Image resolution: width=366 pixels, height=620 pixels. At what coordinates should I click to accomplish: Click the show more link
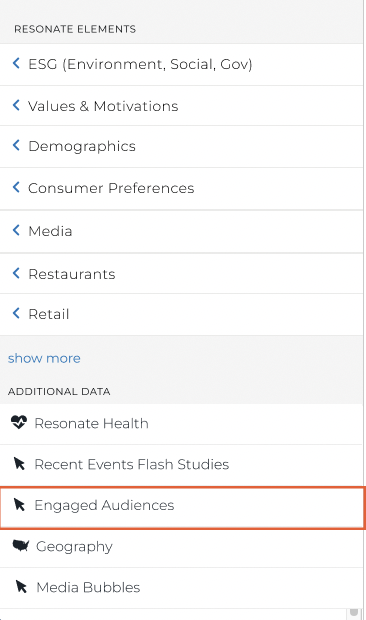(44, 358)
